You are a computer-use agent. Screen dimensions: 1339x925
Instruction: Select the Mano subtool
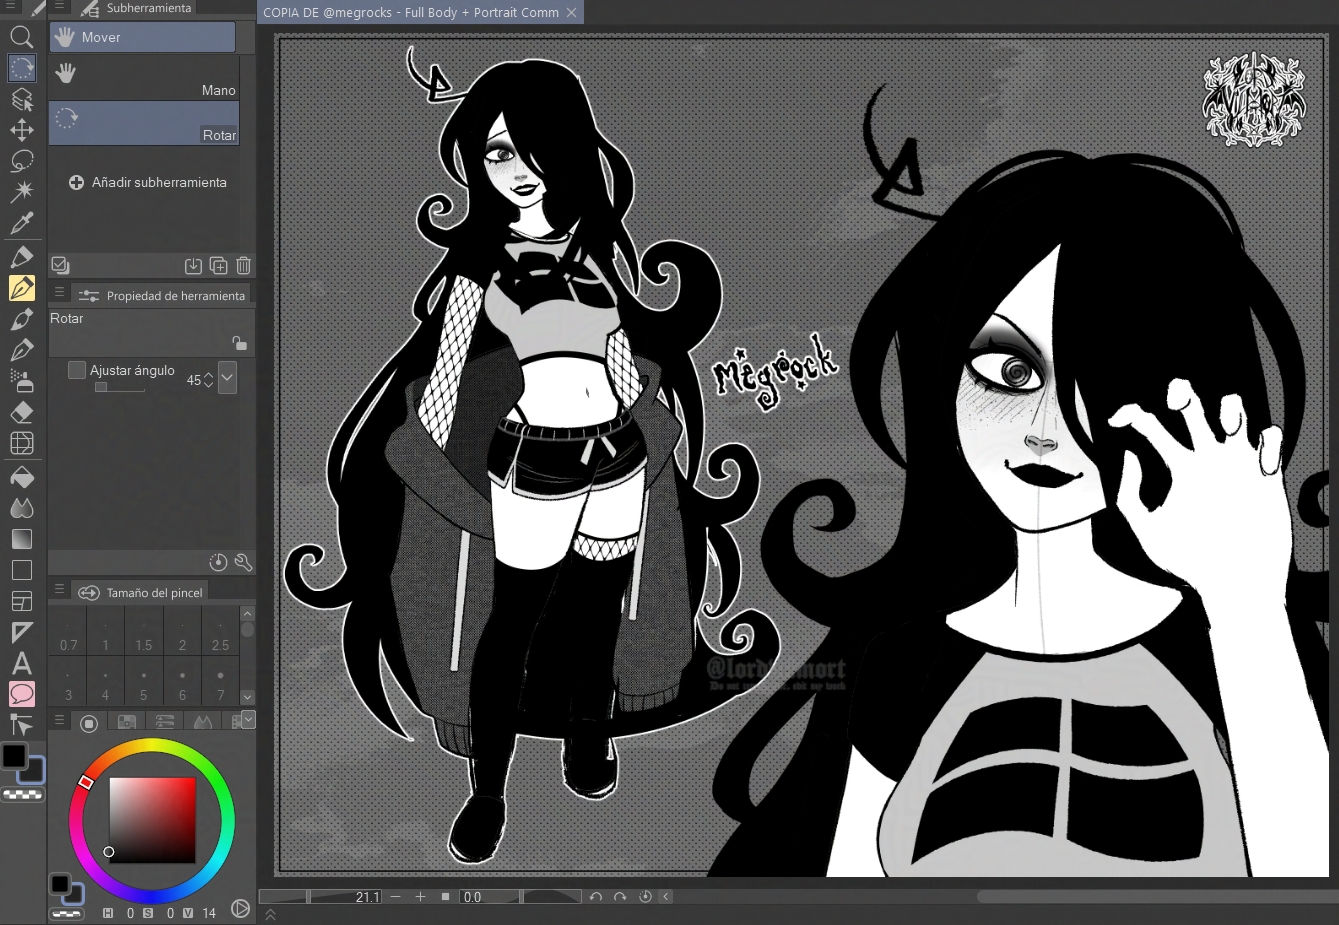(x=143, y=78)
